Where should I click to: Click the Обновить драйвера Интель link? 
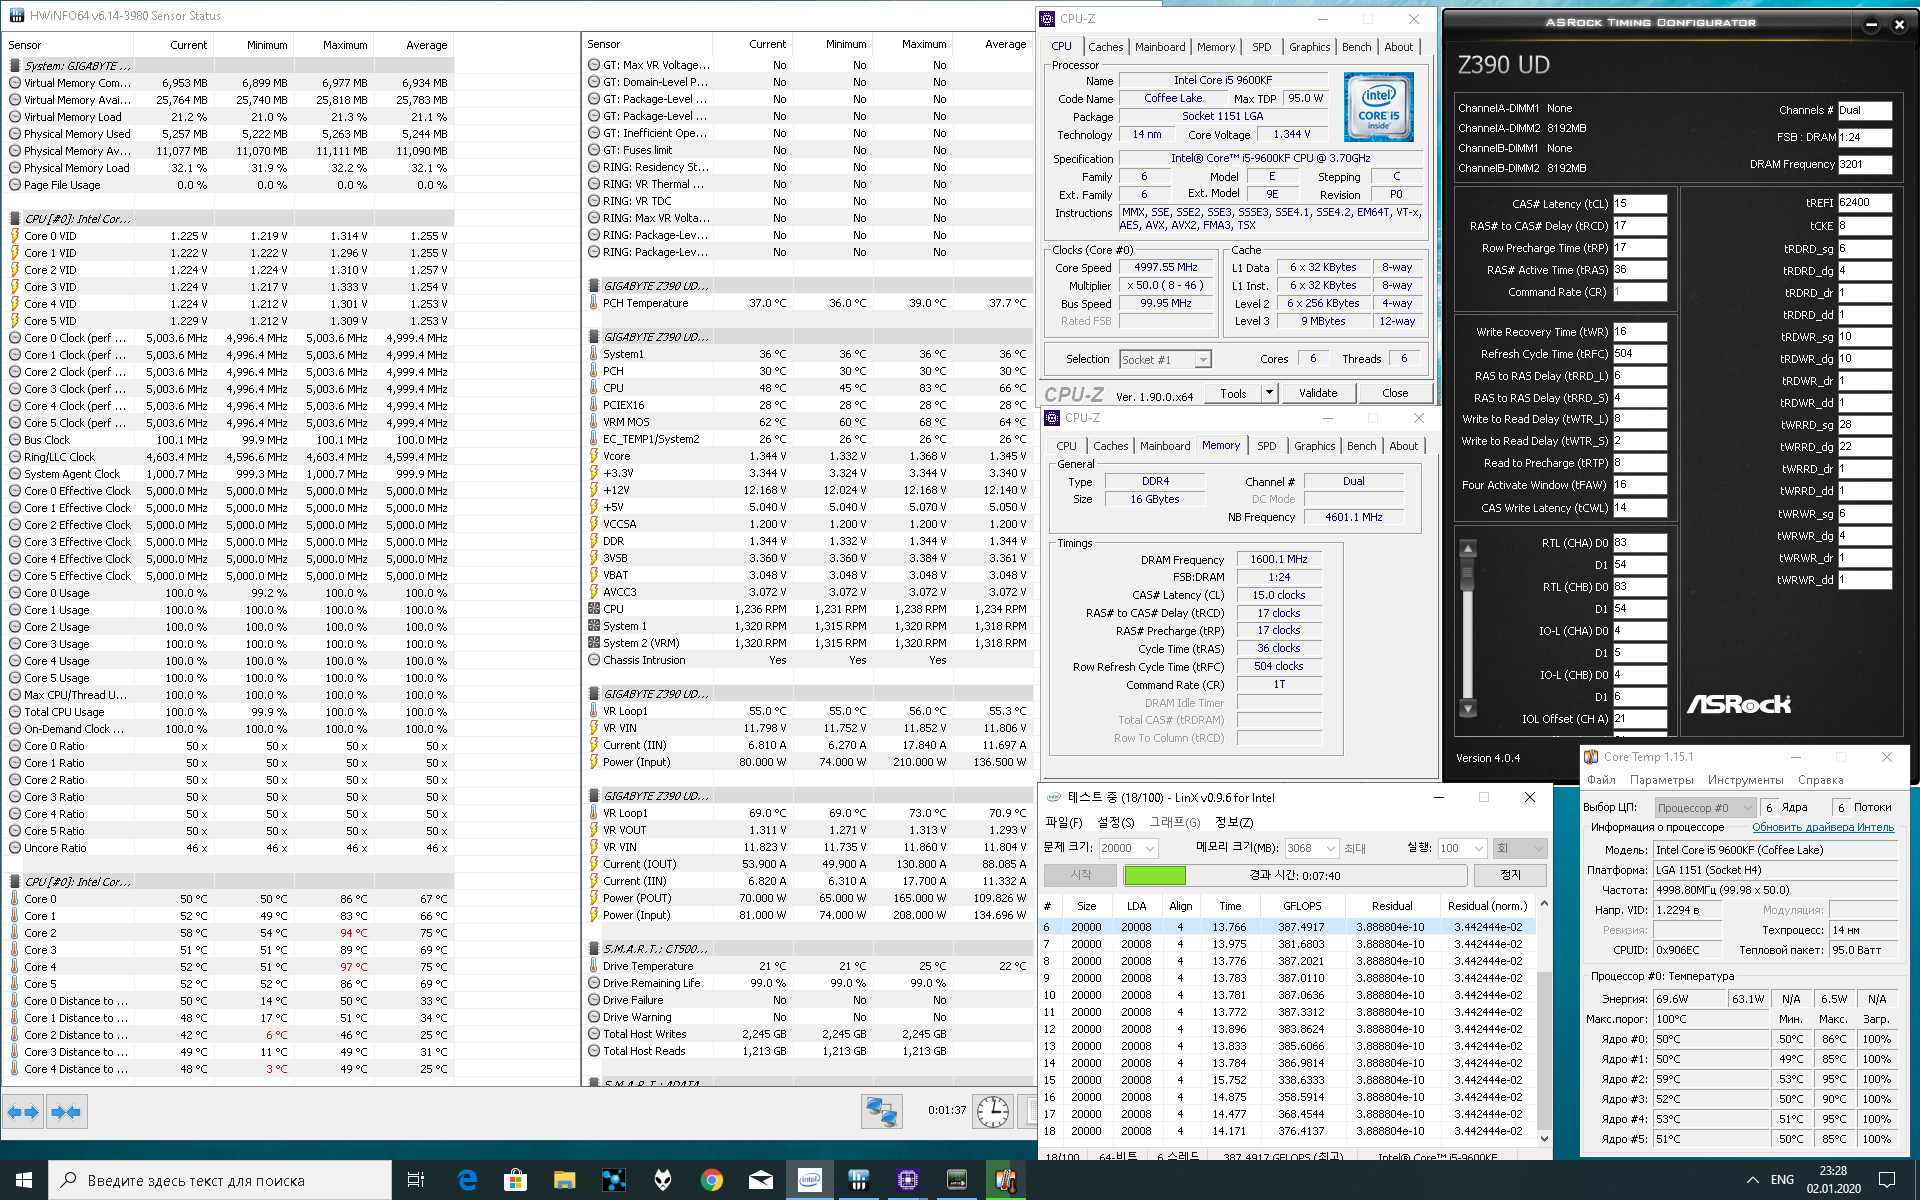tap(1822, 827)
